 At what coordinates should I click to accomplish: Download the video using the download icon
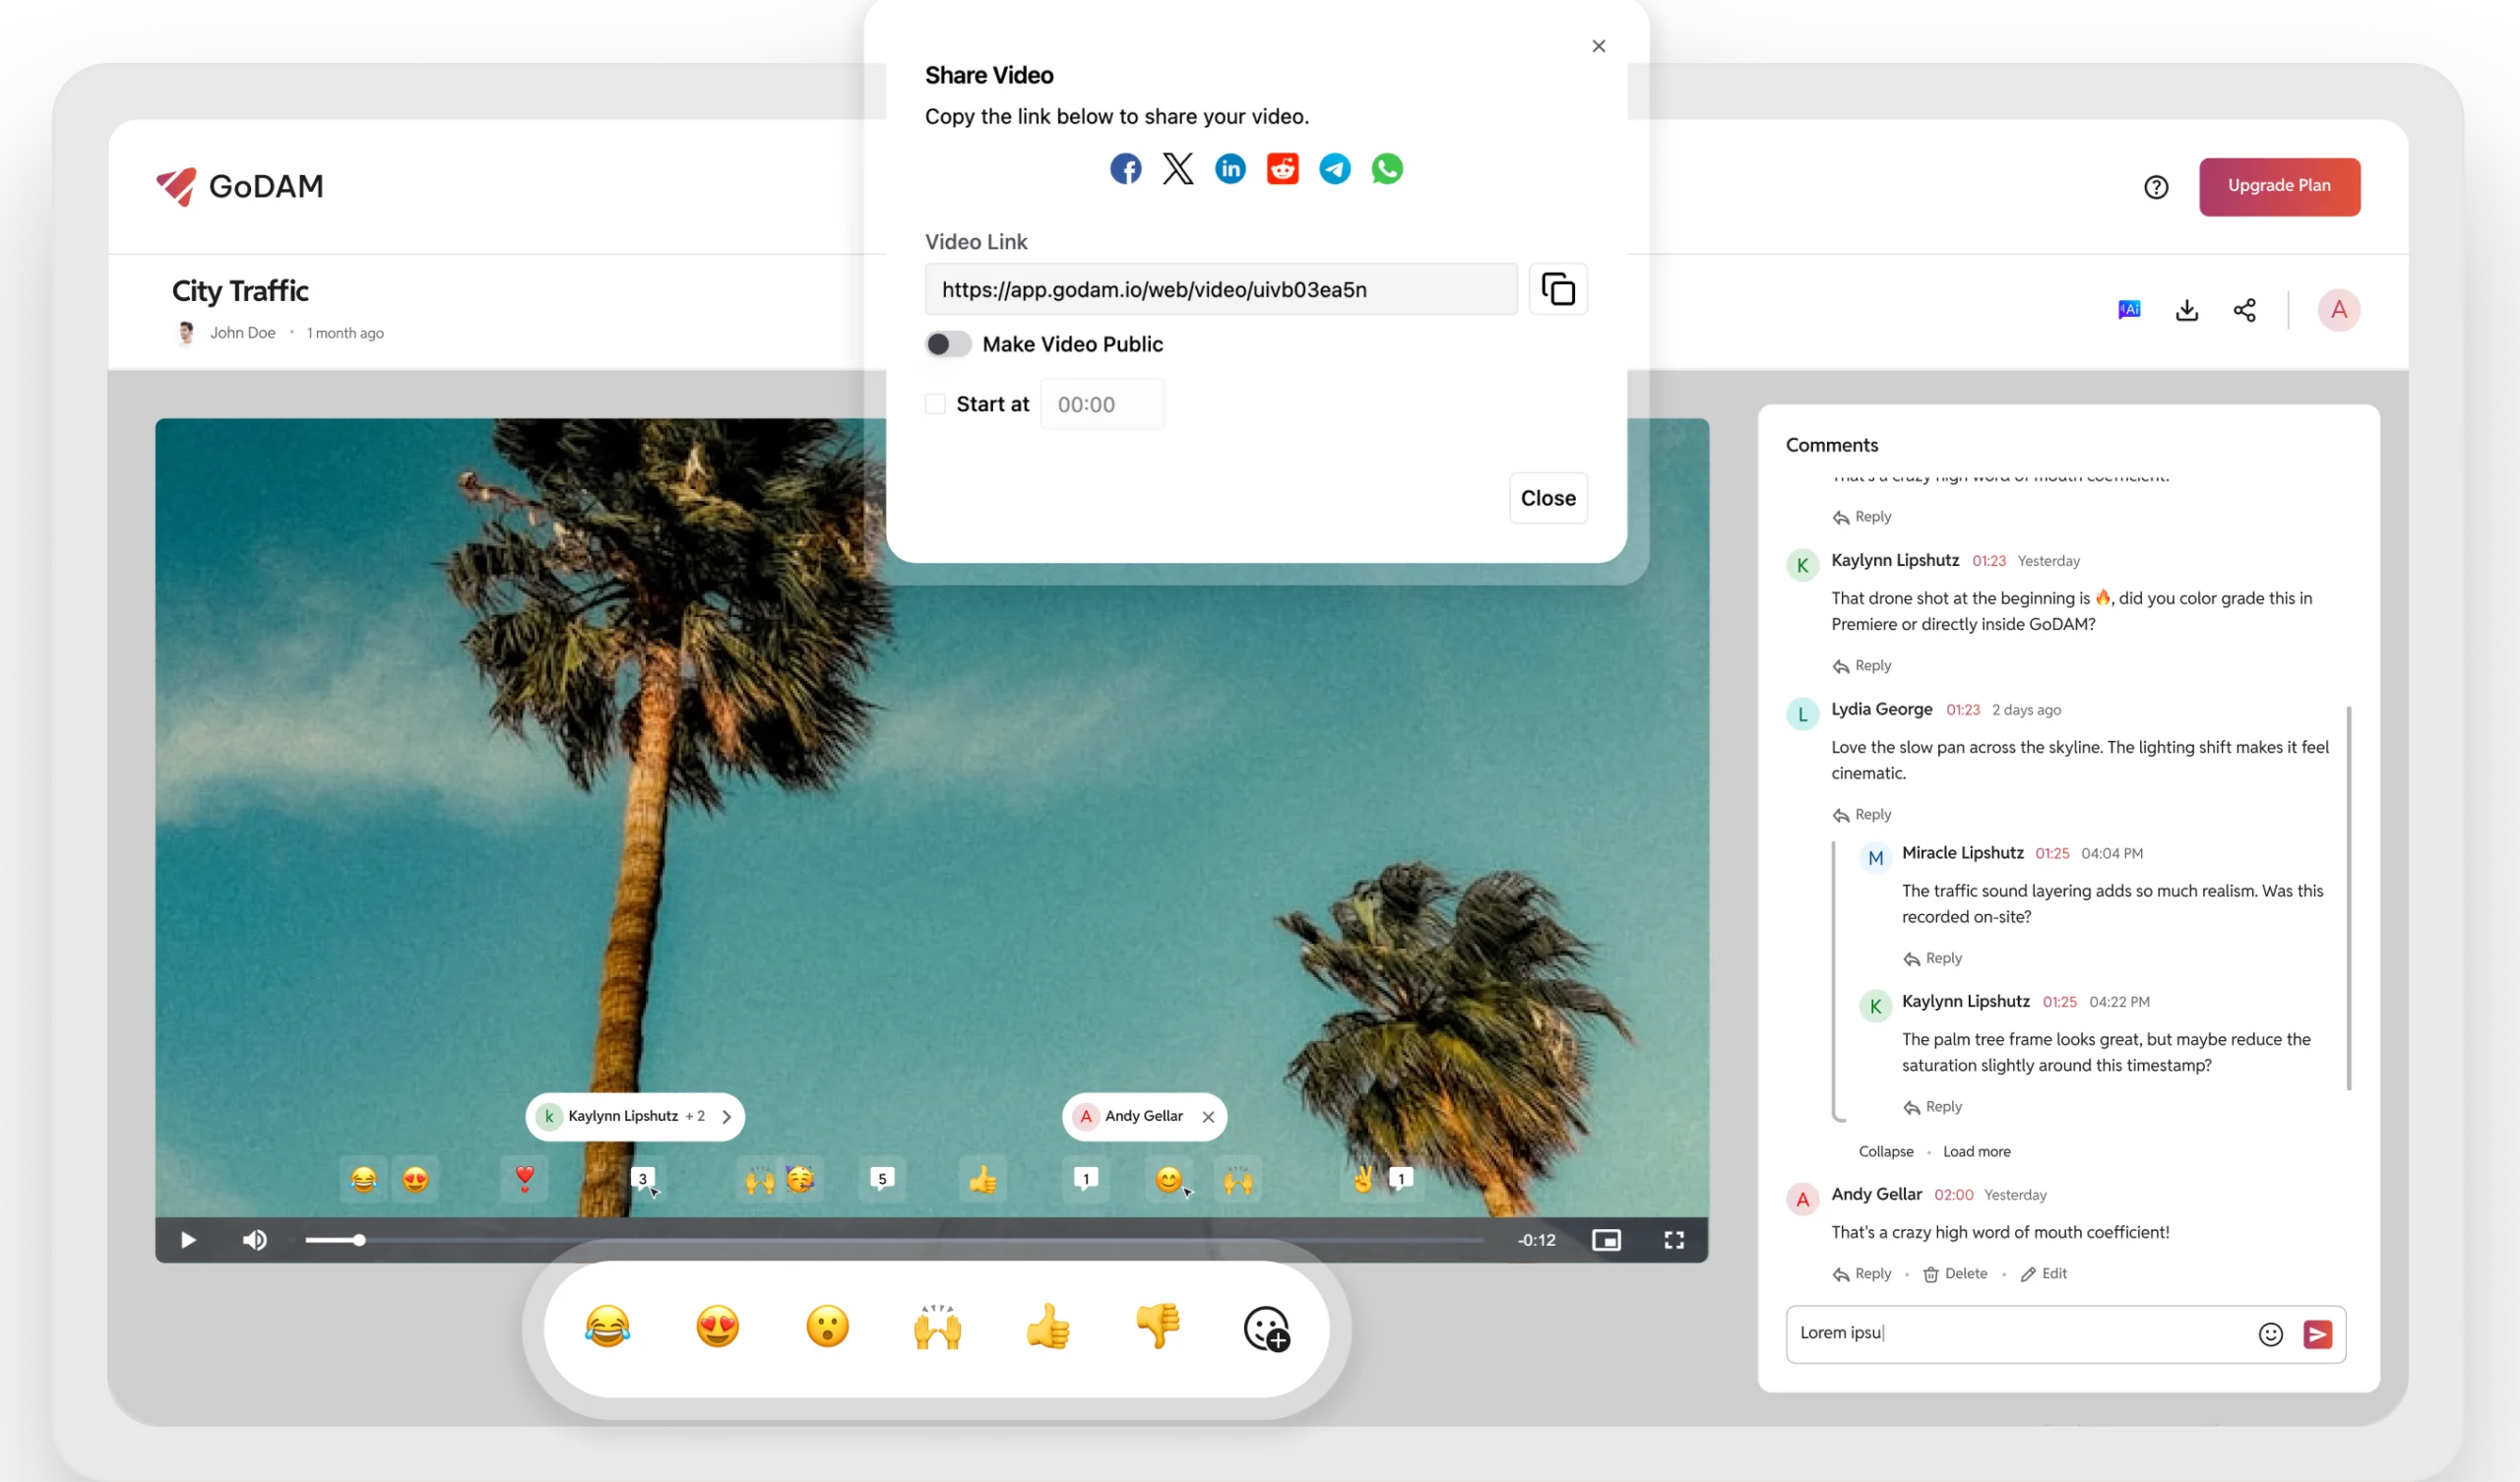tap(2187, 310)
